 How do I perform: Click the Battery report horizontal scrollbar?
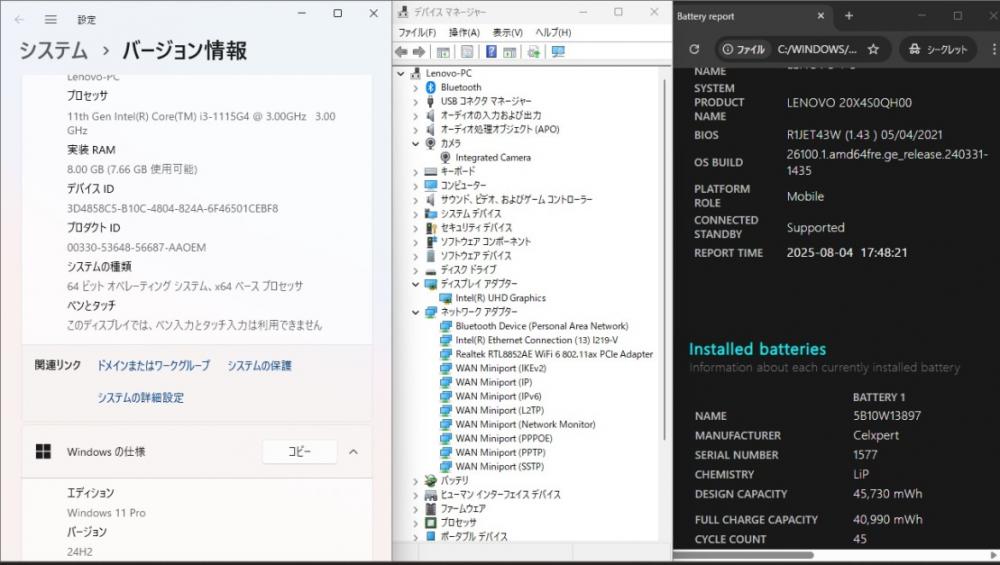click(744, 554)
